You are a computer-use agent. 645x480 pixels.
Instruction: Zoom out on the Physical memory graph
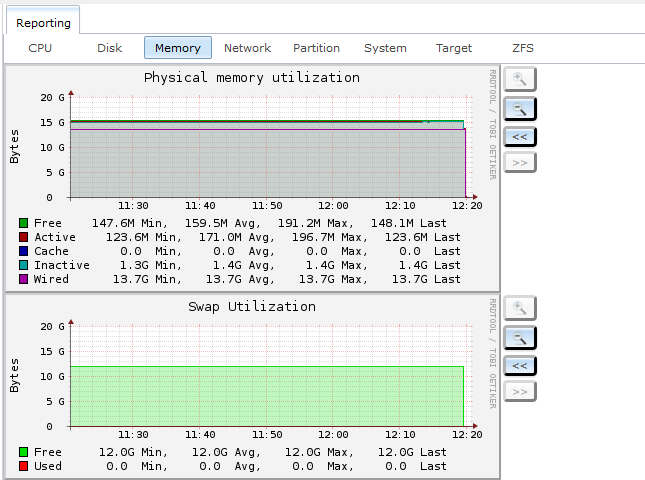point(520,109)
